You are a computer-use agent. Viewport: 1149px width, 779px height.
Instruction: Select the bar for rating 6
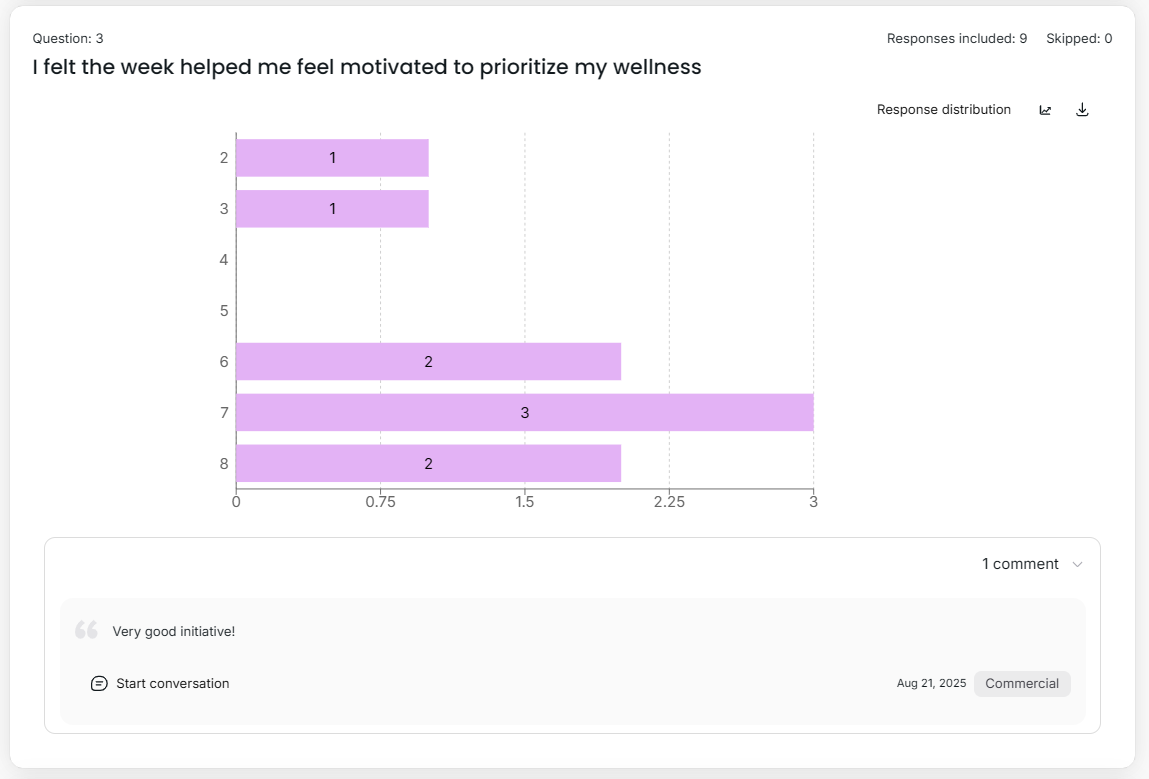tap(428, 361)
